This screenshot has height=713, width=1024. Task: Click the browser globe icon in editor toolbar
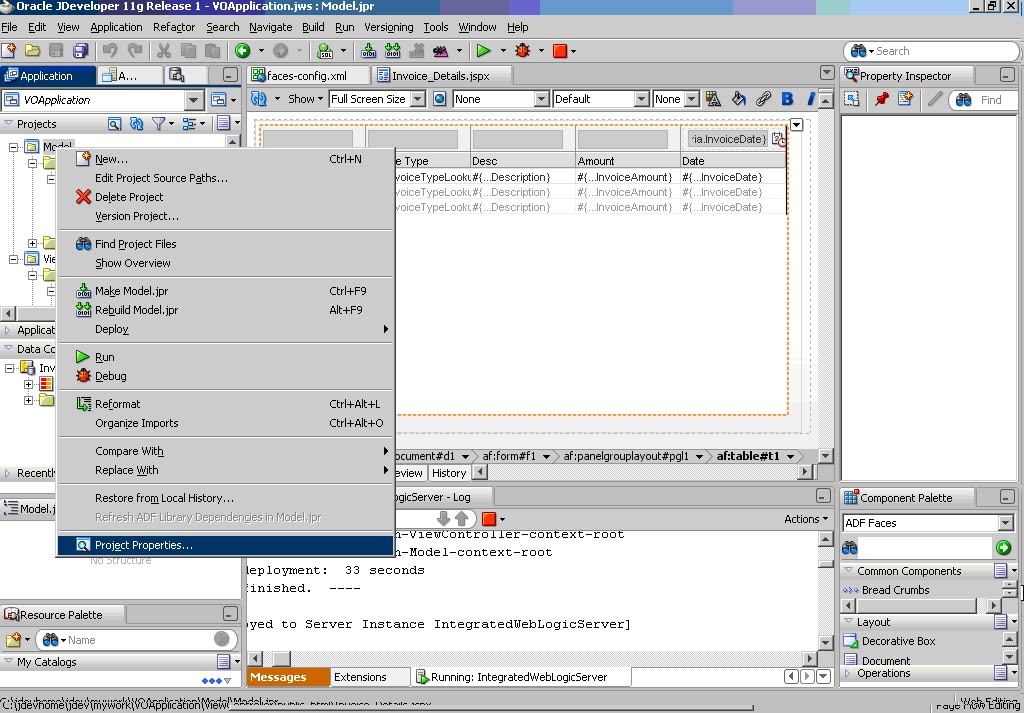[x=440, y=99]
